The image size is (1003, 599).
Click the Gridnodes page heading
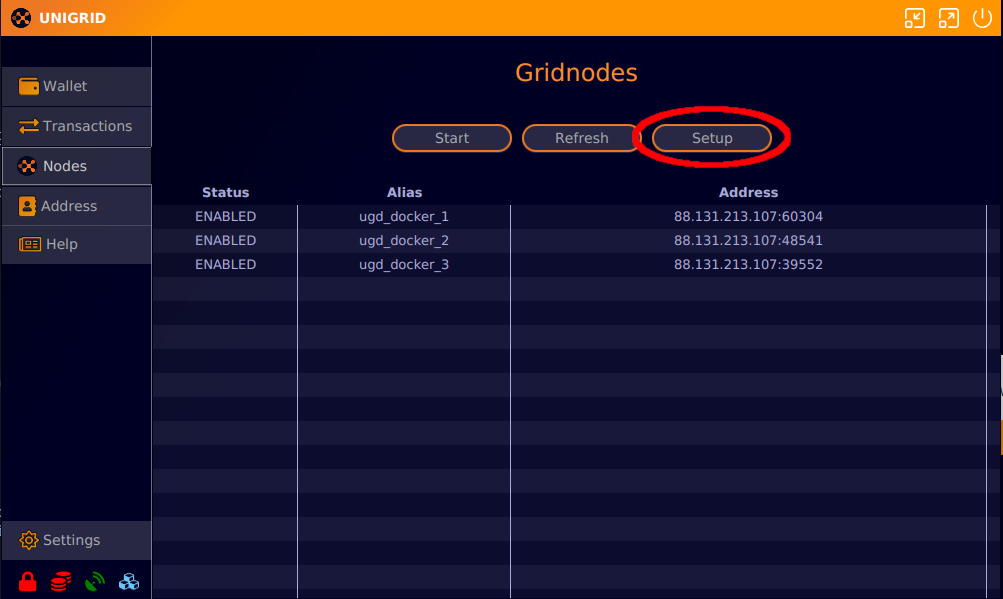(576, 73)
